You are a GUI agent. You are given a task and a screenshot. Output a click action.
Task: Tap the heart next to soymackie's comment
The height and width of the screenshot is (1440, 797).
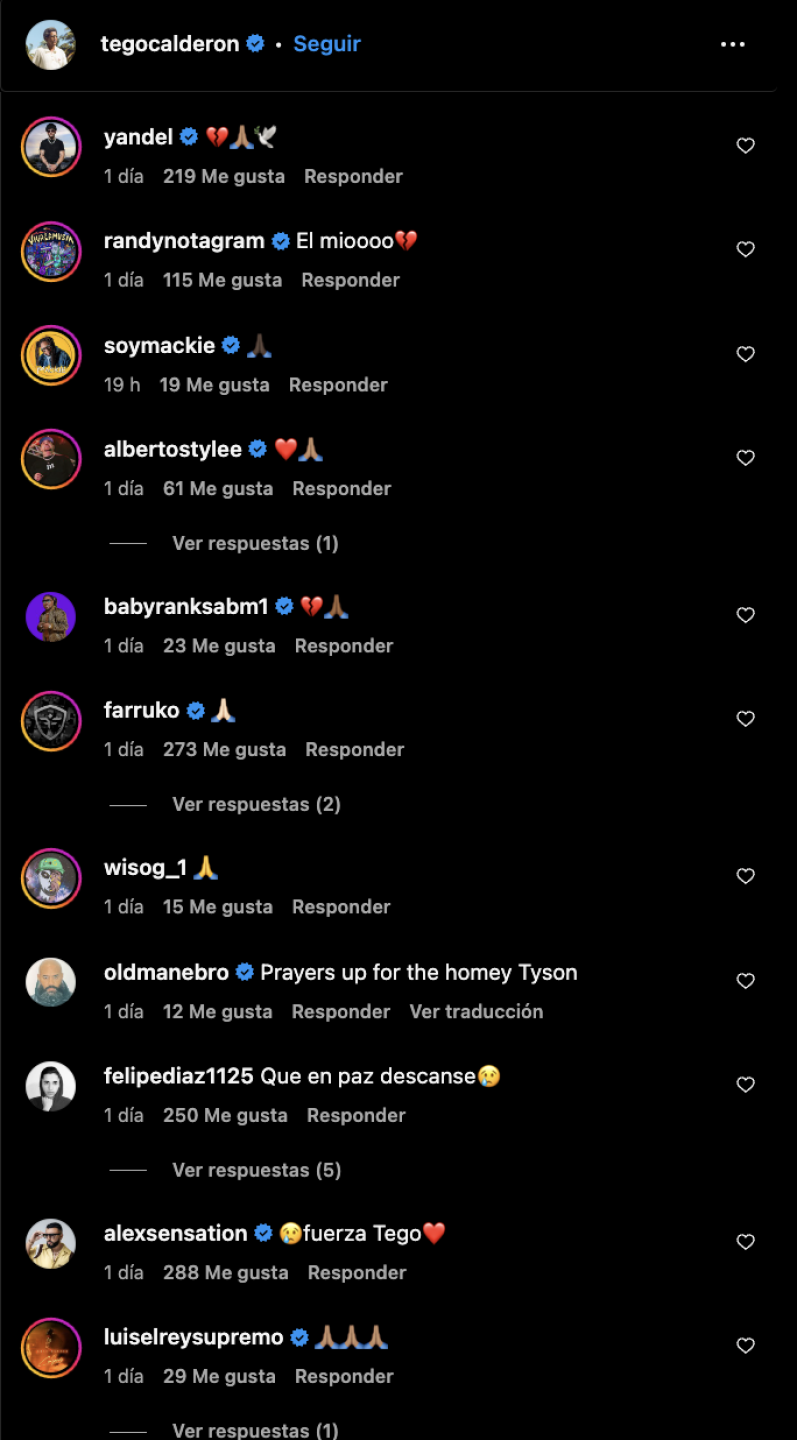coord(745,354)
